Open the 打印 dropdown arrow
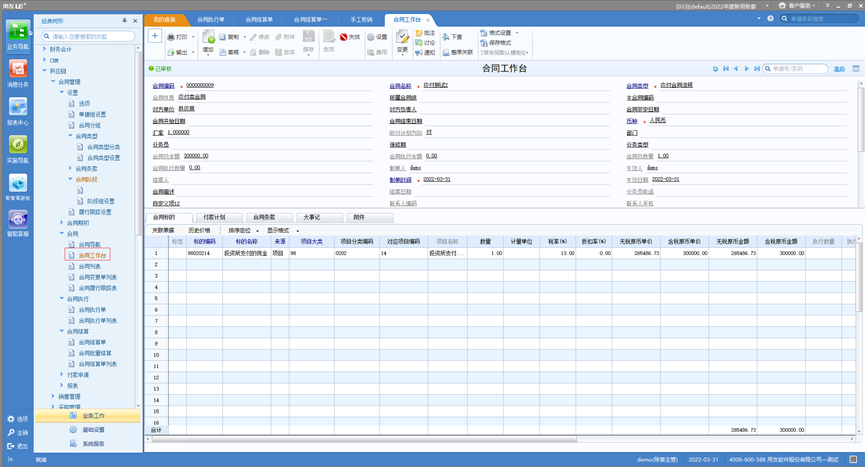This screenshot has width=865, height=467. (193, 37)
